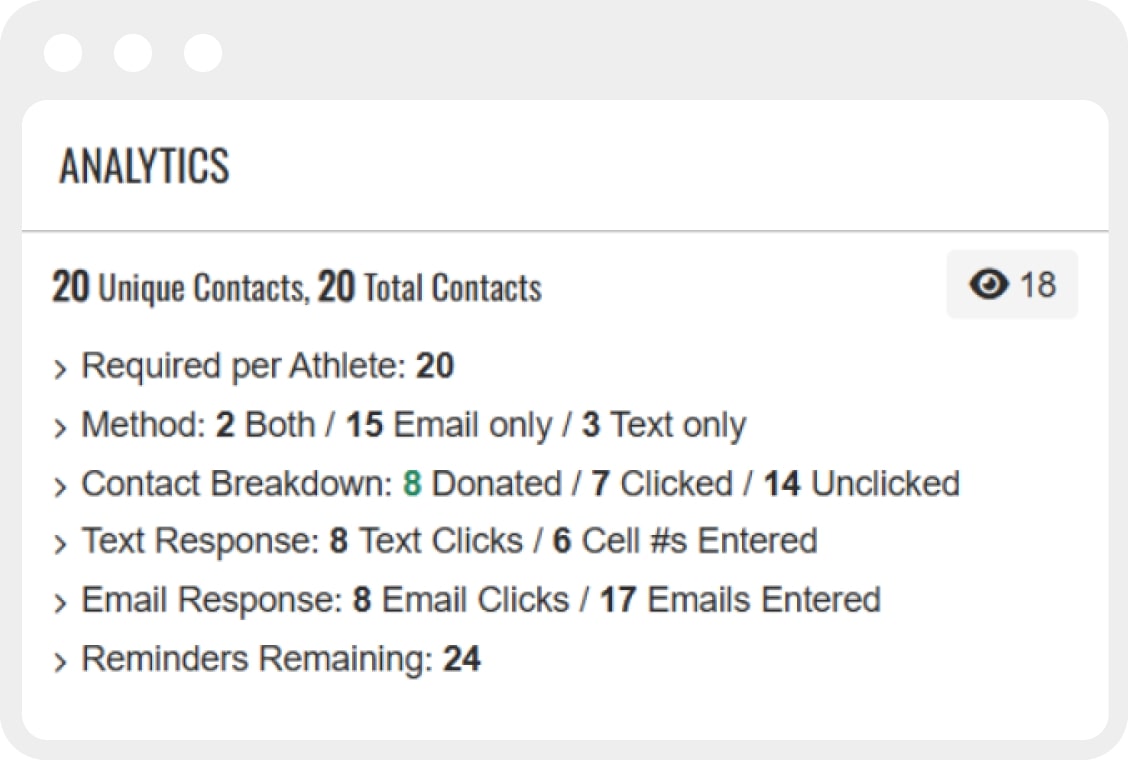
Task: Click 20 Total Contacts text
Action: pos(429,287)
